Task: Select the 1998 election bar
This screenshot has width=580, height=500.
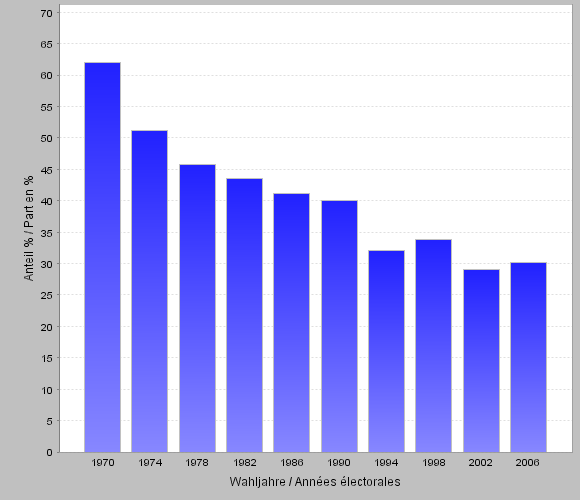Action: click(434, 346)
